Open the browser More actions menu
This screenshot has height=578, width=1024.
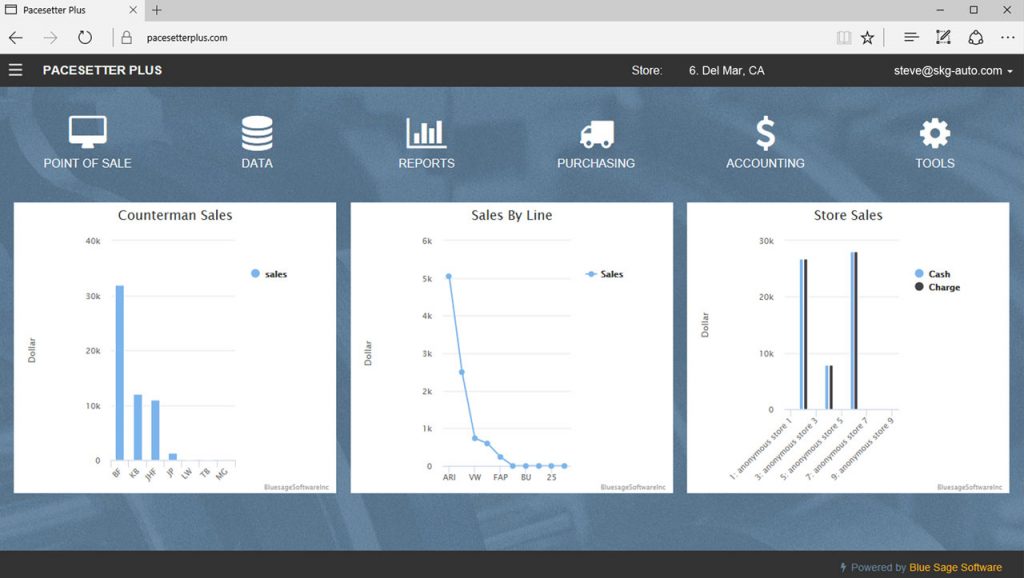click(x=1007, y=37)
